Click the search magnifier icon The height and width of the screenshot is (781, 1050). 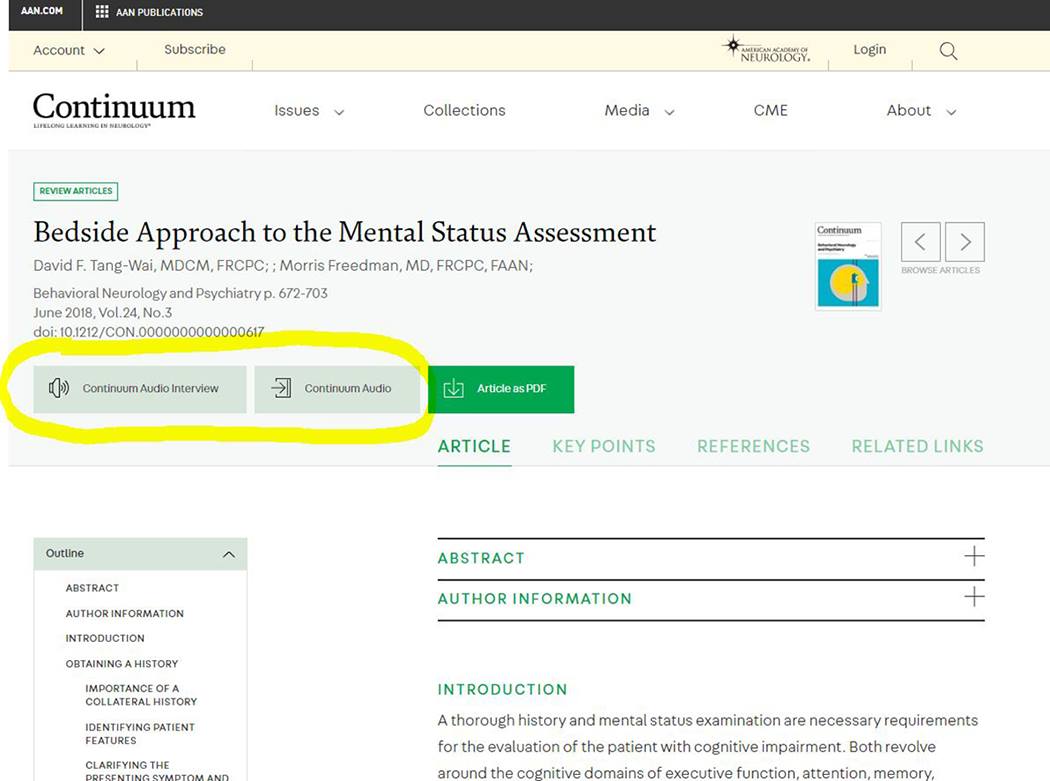click(x=948, y=51)
